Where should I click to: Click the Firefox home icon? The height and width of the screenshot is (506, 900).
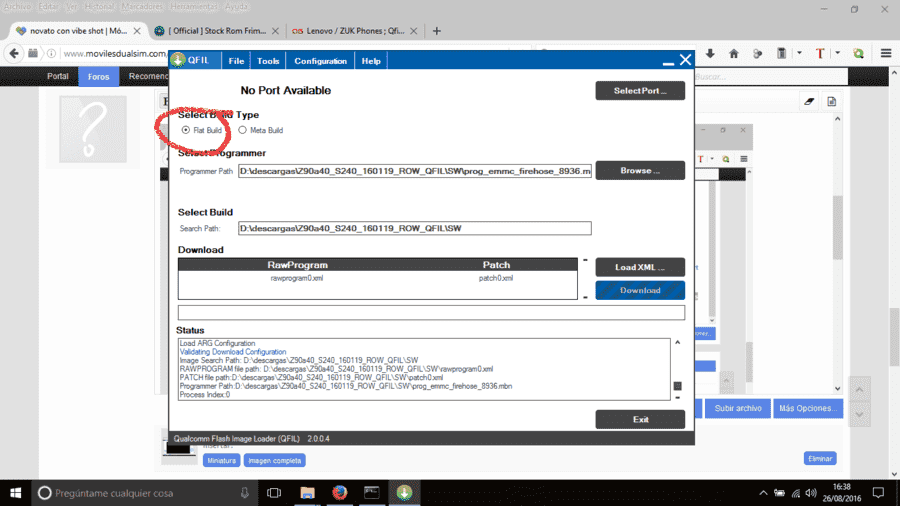click(734, 53)
